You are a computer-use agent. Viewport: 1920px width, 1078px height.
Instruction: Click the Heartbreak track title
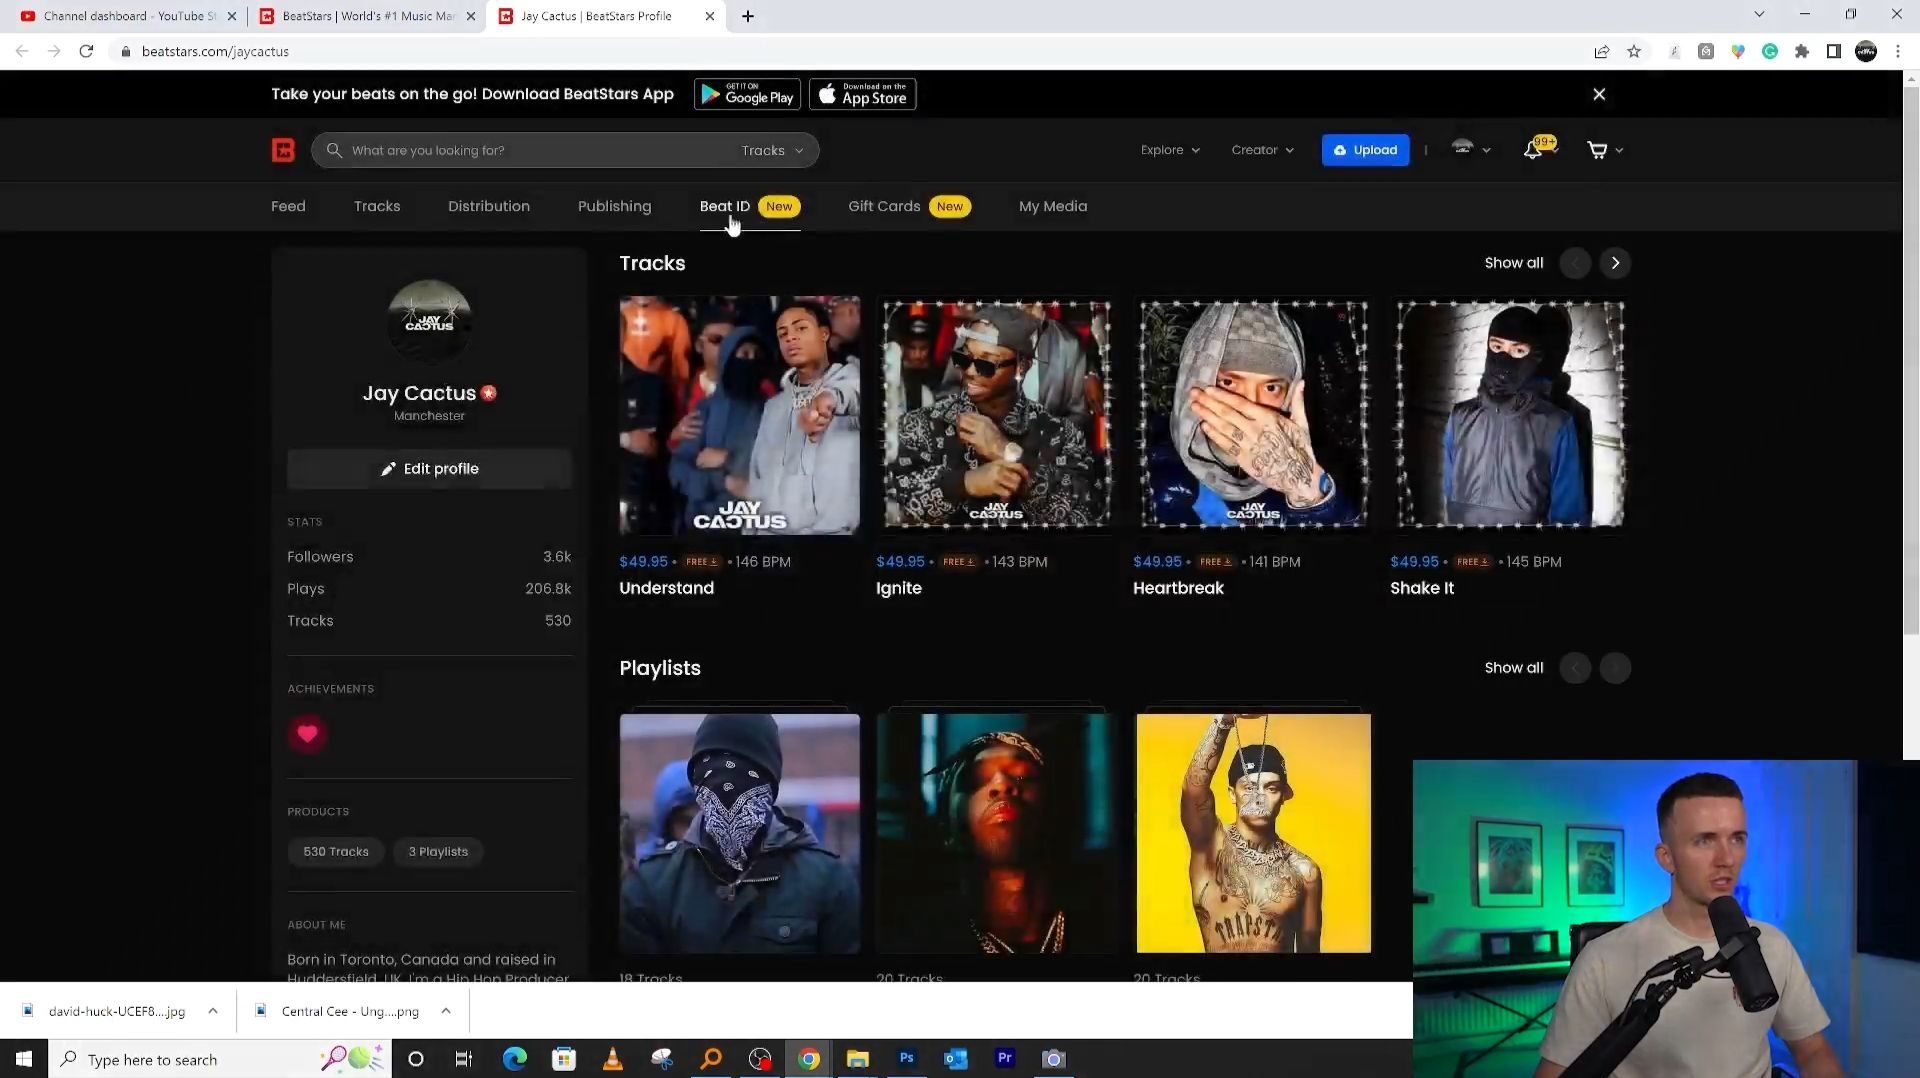click(x=1178, y=588)
